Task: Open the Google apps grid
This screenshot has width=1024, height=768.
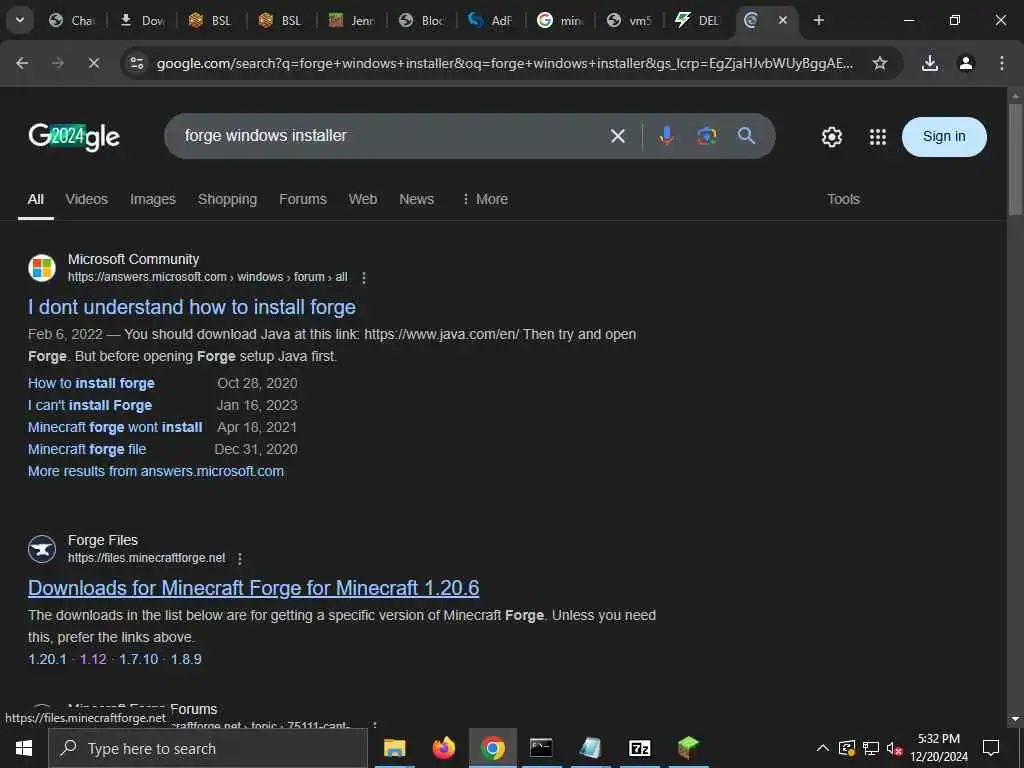Action: 878,136
